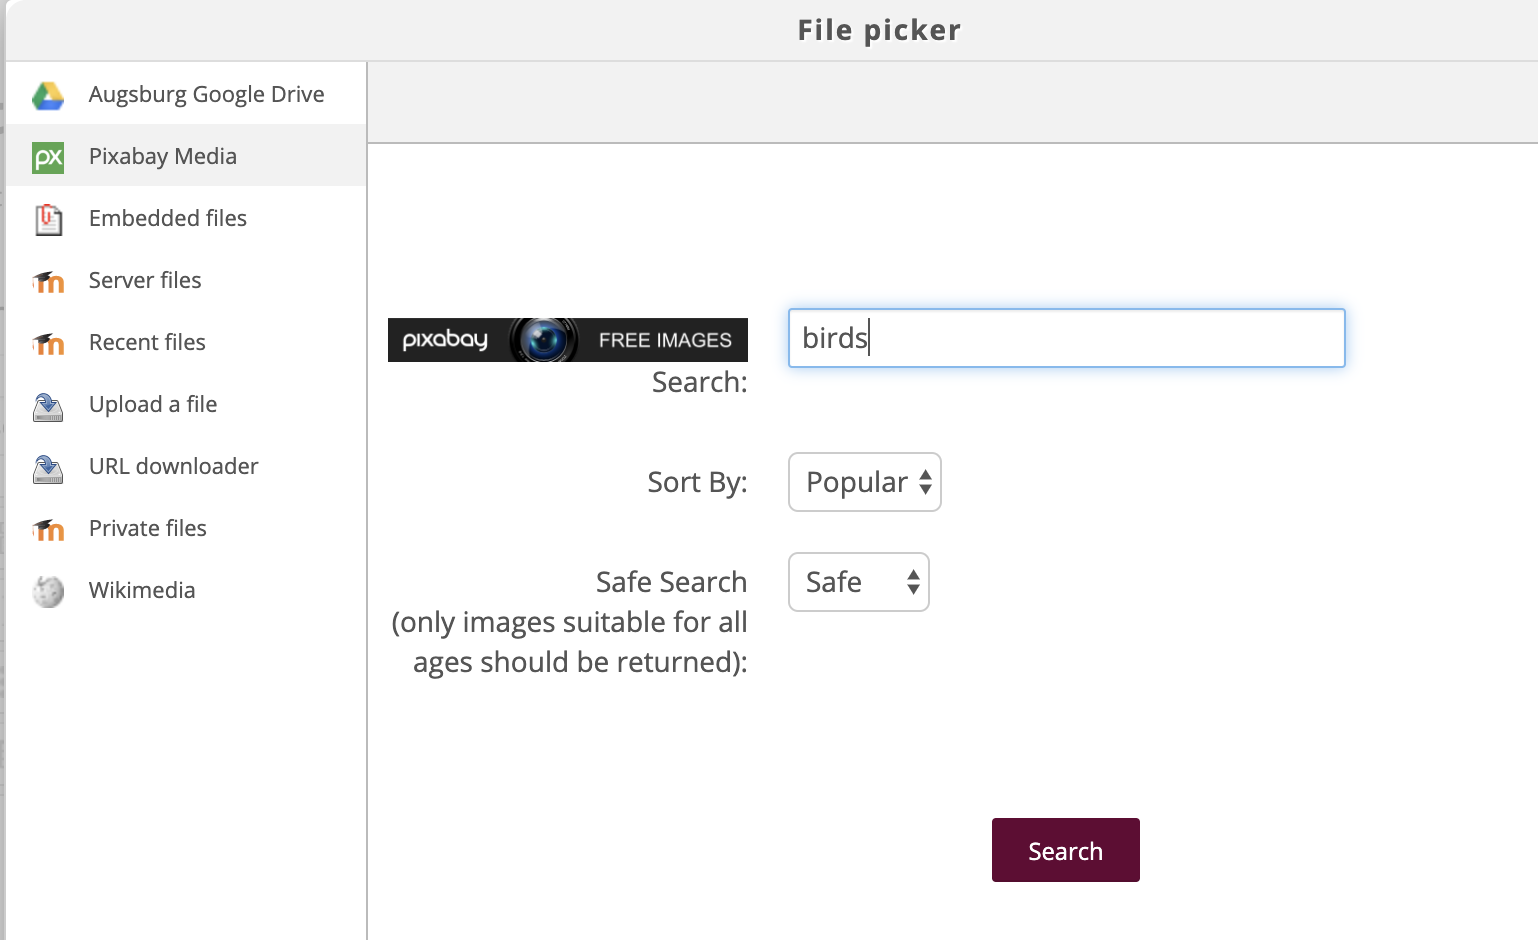The image size is (1538, 940).
Task: Click the Recent files Moodle icon
Action: (47, 344)
